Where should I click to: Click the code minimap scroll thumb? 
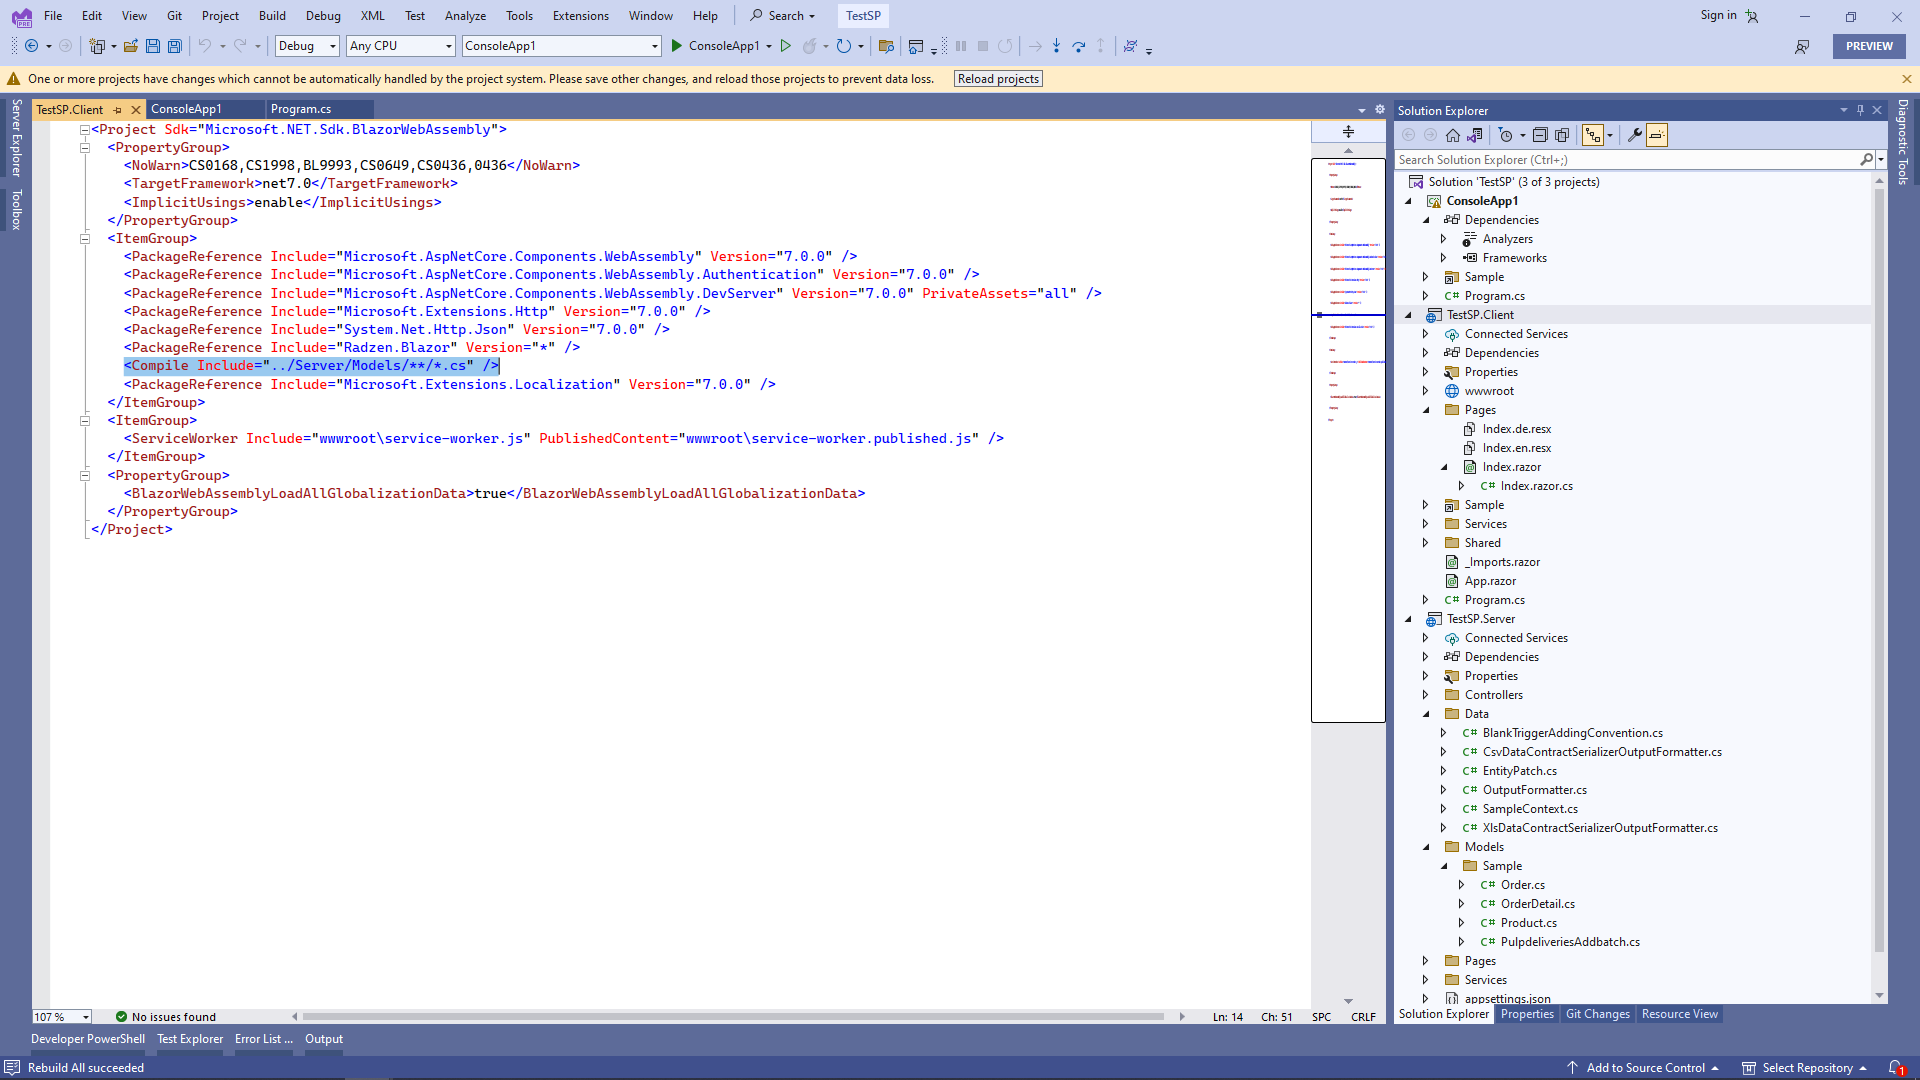pos(1348,440)
